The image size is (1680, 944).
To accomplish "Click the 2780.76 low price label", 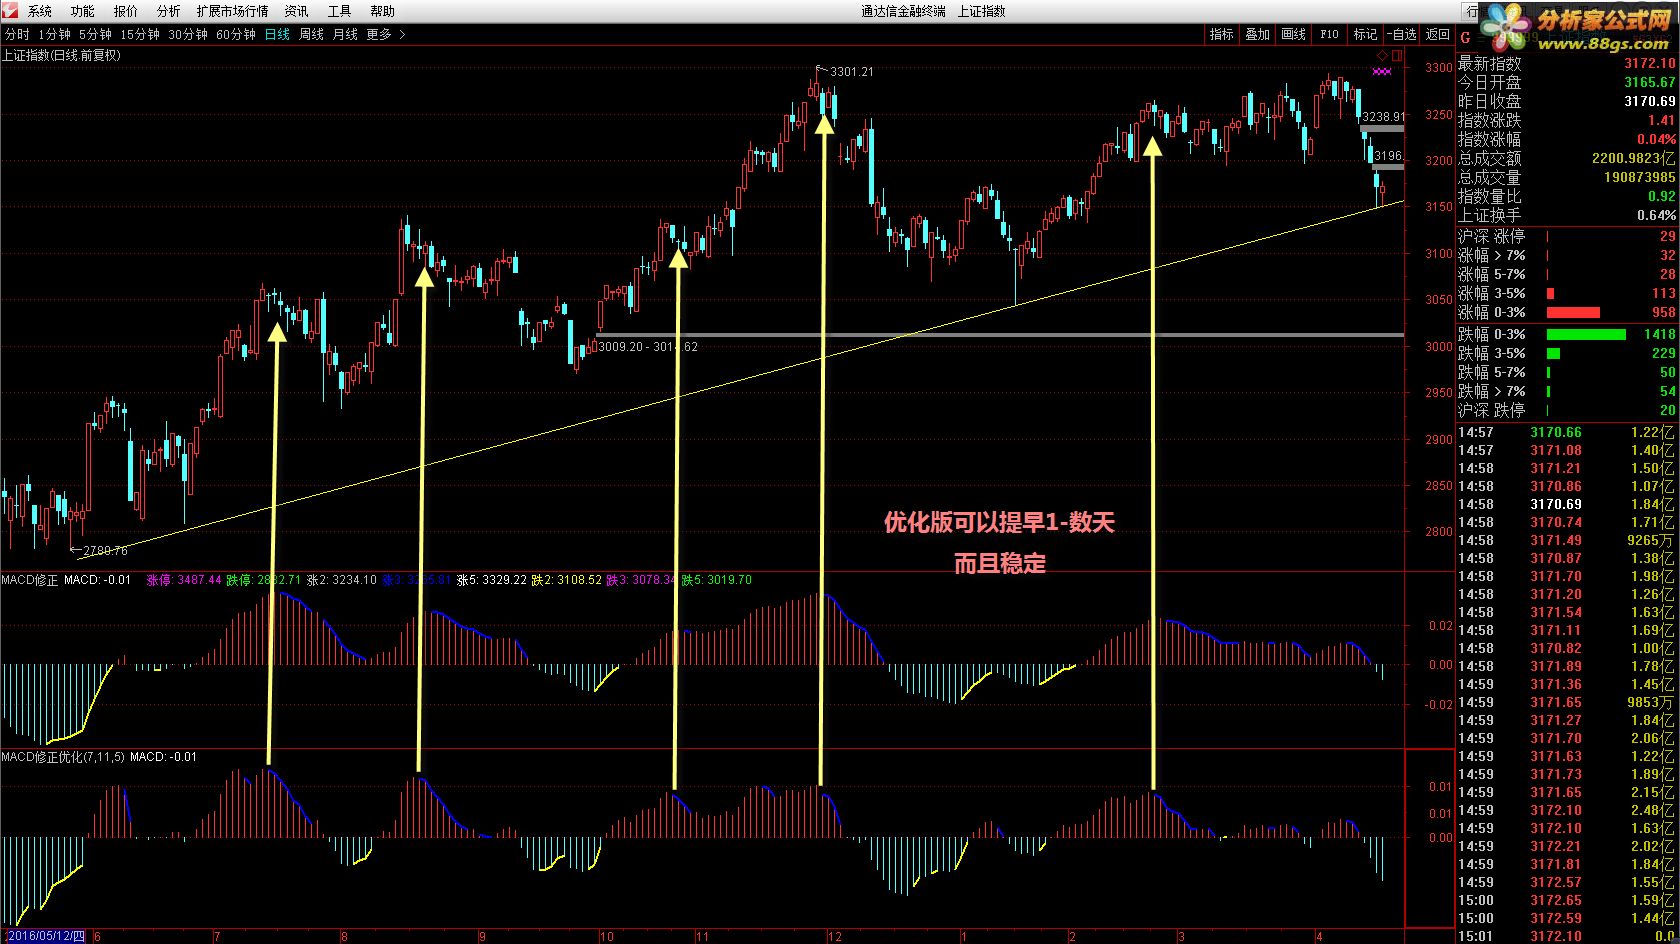I will click(105, 551).
